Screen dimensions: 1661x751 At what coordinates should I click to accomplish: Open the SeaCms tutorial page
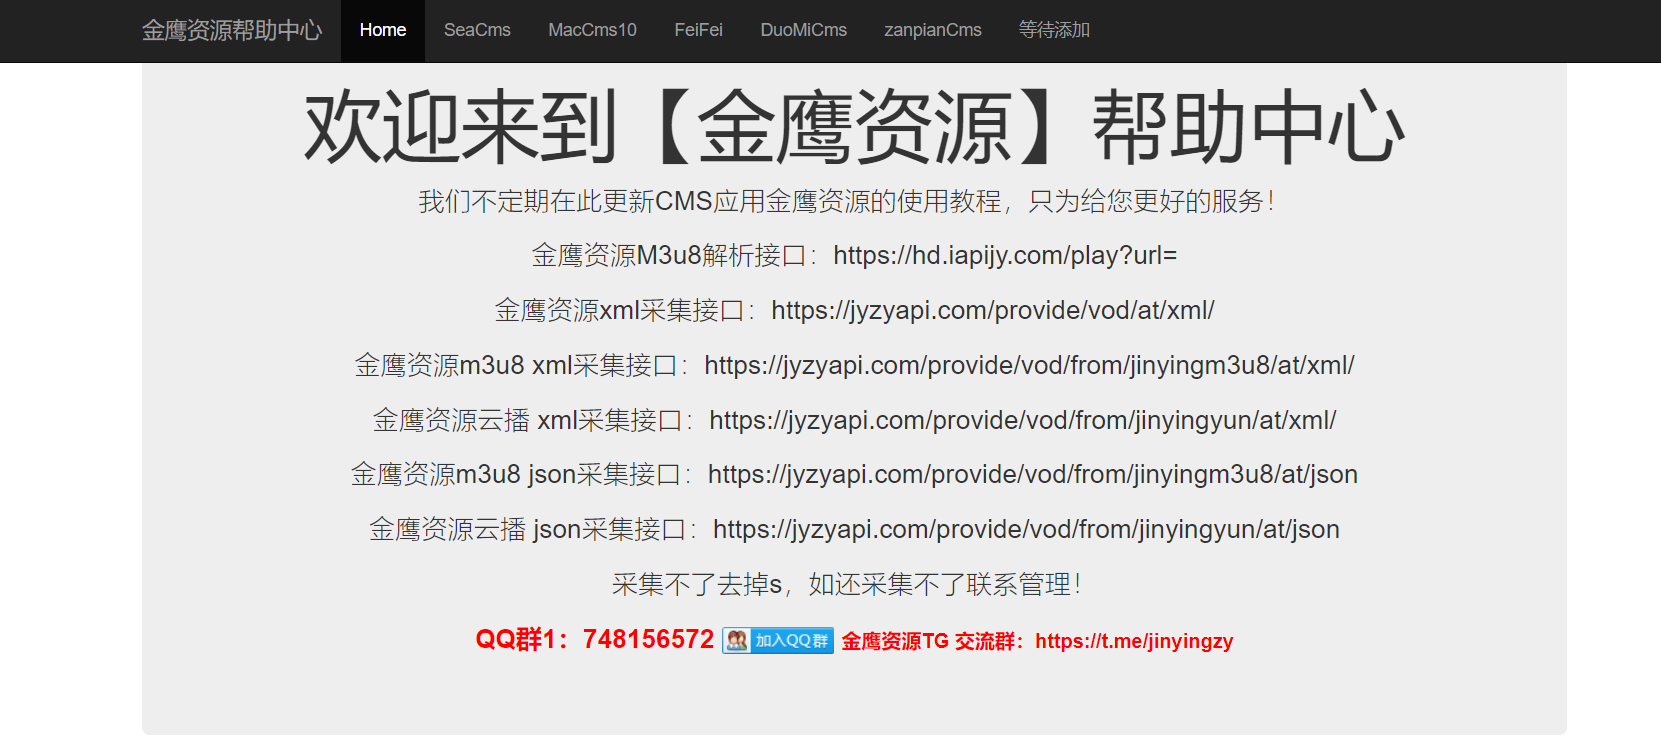tap(477, 30)
